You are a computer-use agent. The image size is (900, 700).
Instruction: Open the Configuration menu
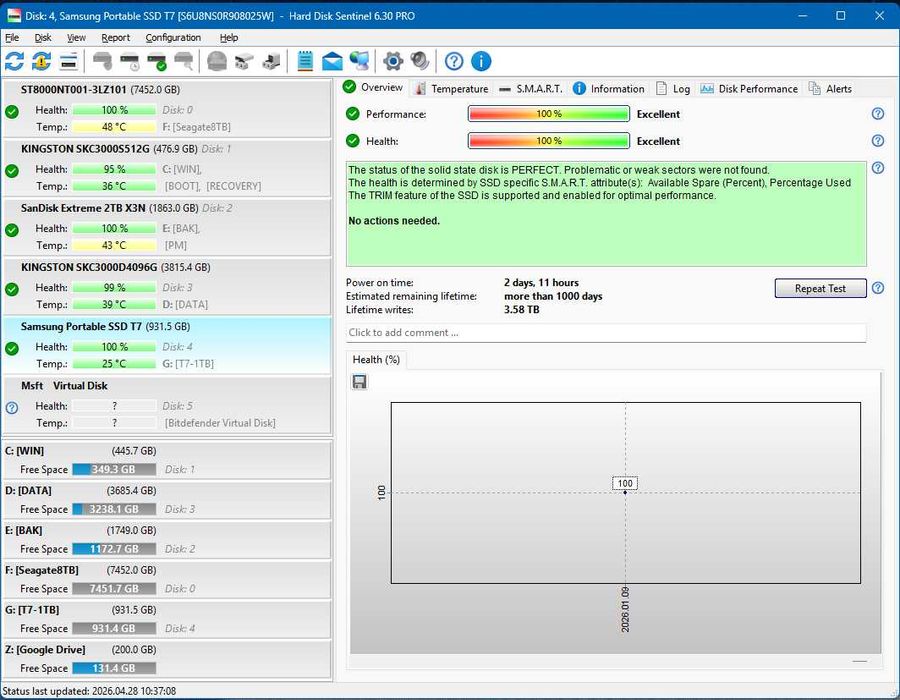tap(173, 37)
